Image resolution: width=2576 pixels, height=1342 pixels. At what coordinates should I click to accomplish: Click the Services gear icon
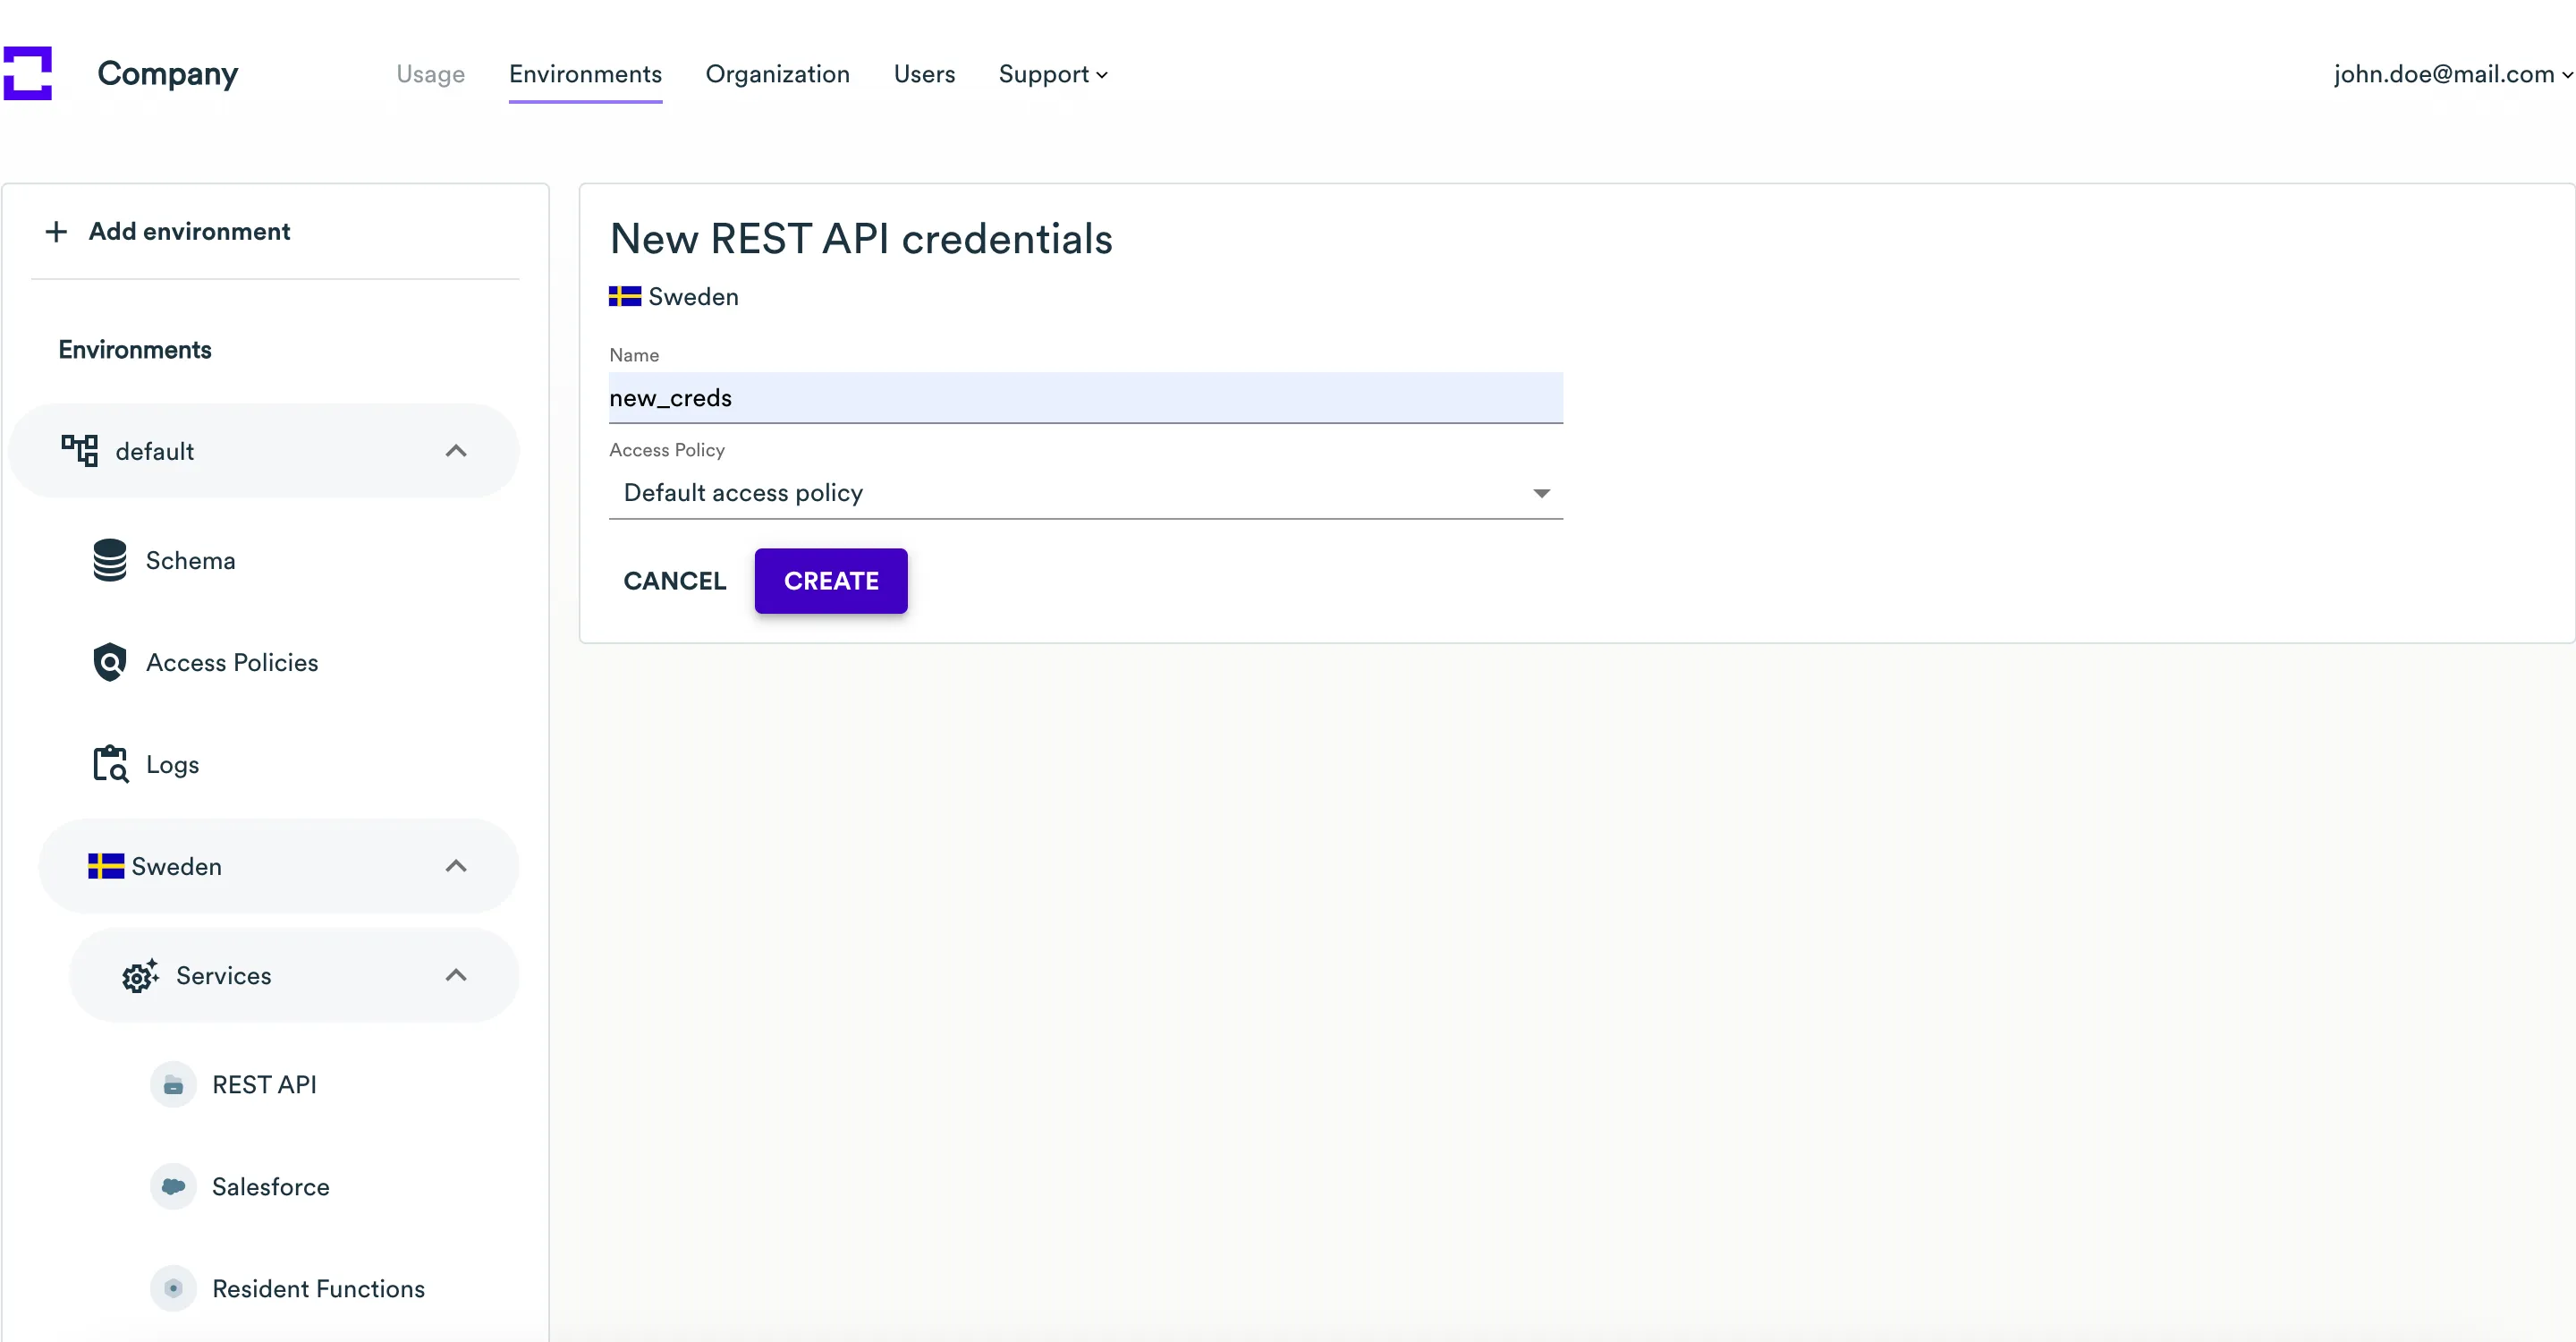coord(140,975)
